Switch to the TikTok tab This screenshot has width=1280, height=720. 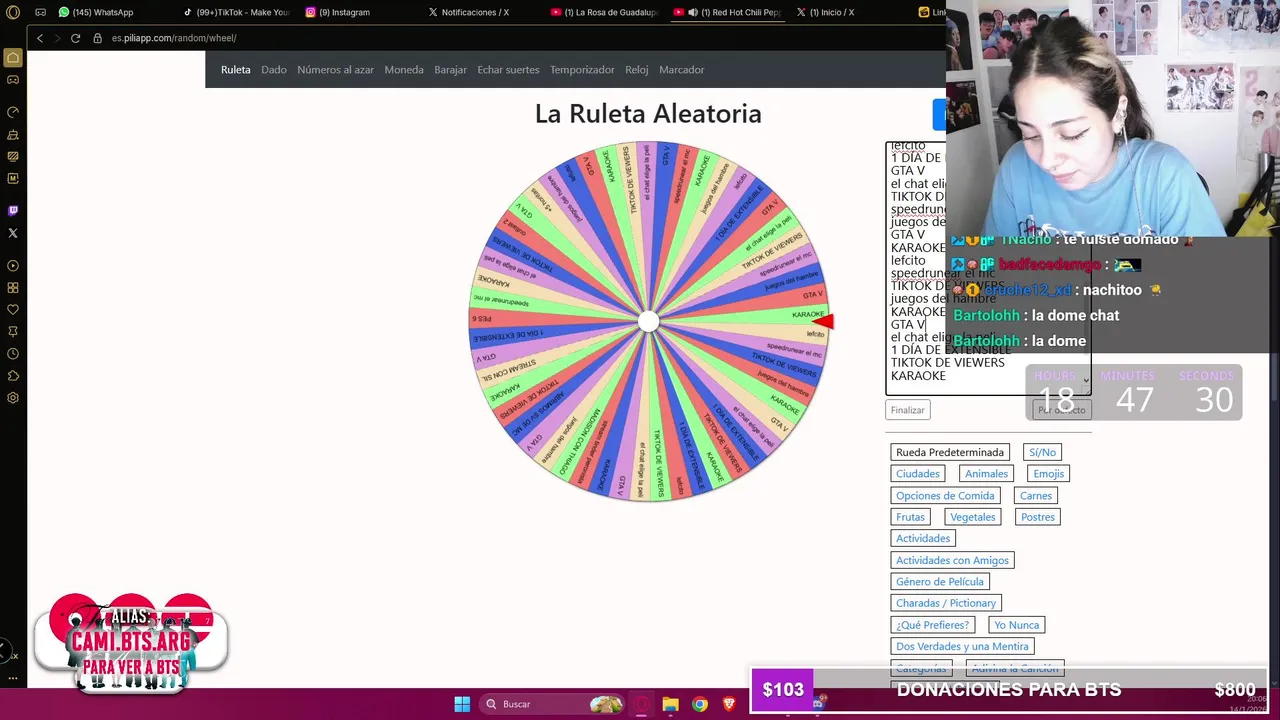pos(237,12)
